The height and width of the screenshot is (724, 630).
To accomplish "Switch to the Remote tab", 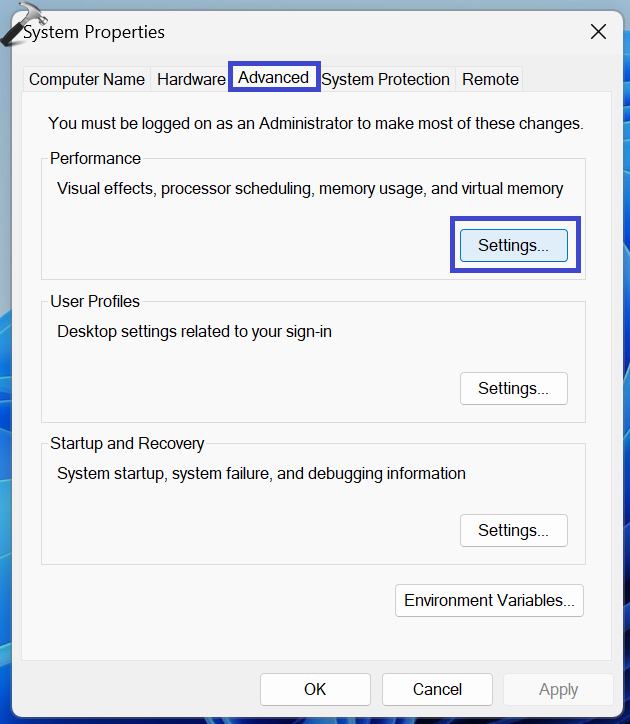I will pos(490,79).
